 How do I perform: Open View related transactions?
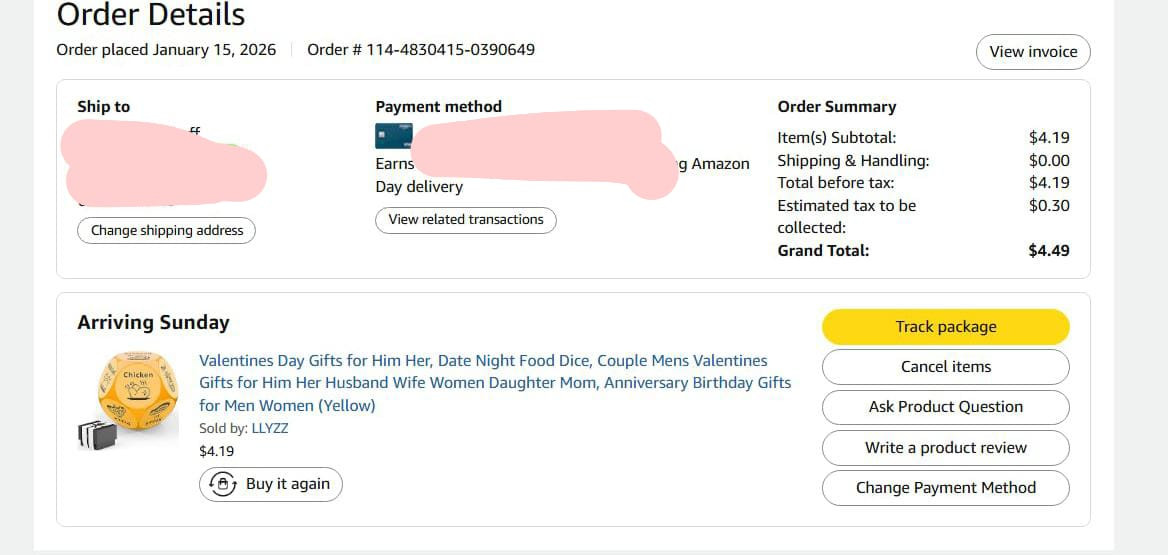click(x=465, y=220)
